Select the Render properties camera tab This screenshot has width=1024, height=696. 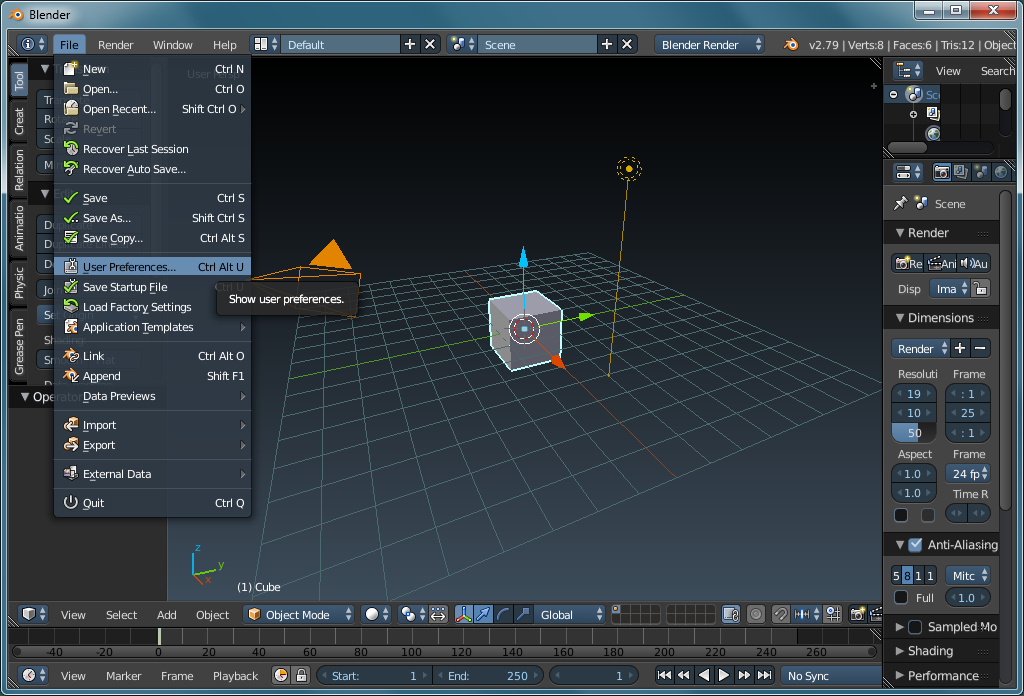point(942,172)
